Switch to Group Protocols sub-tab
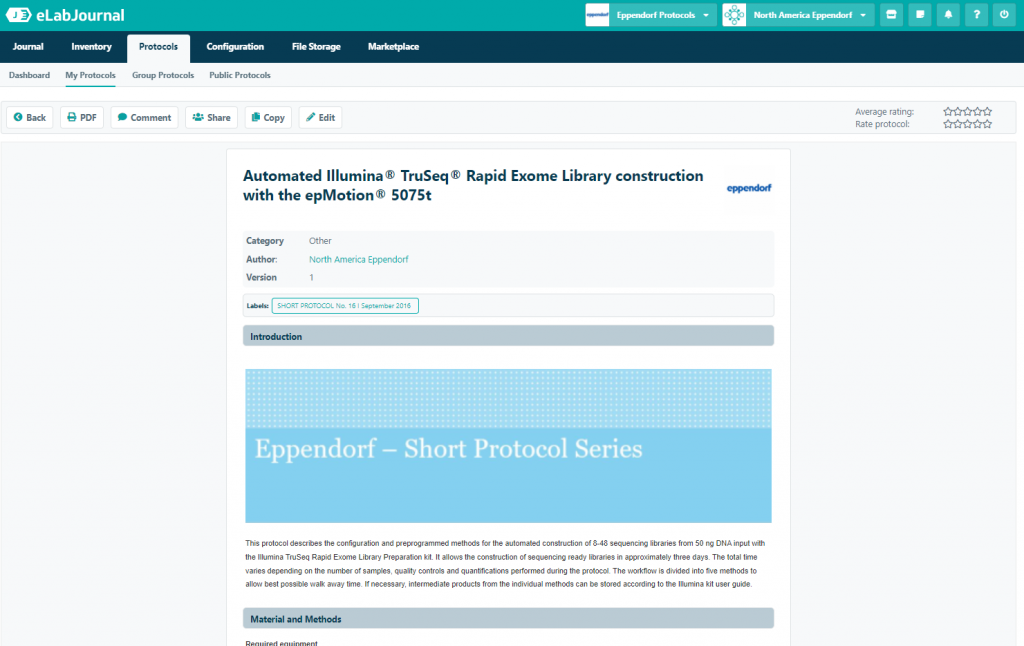 [x=163, y=75]
